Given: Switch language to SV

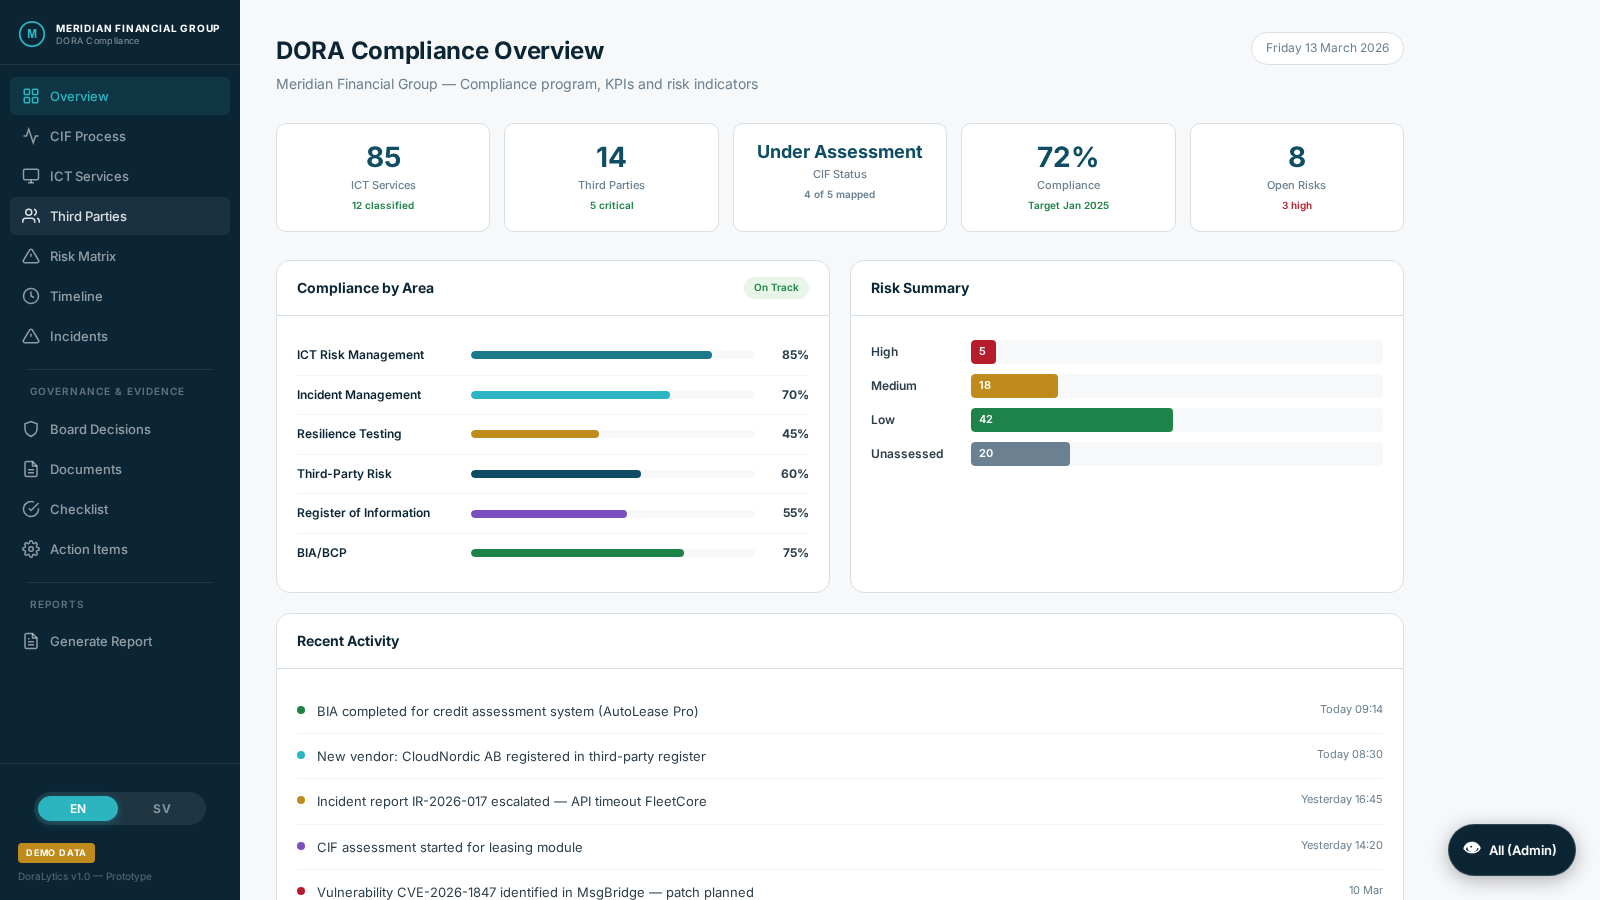Looking at the screenshot, I should point(161,809).
